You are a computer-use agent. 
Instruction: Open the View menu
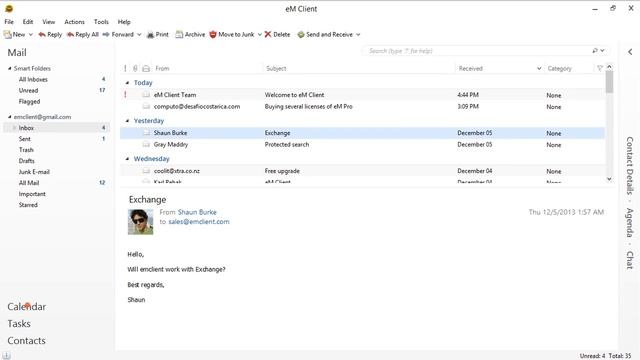pos(48,22)
